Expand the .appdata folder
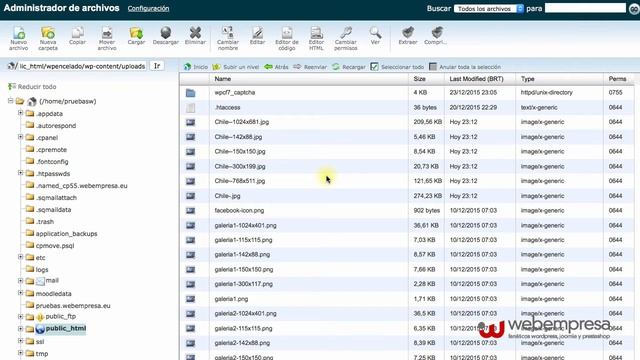This screenshot has height=360, width=640. [20, 113]
